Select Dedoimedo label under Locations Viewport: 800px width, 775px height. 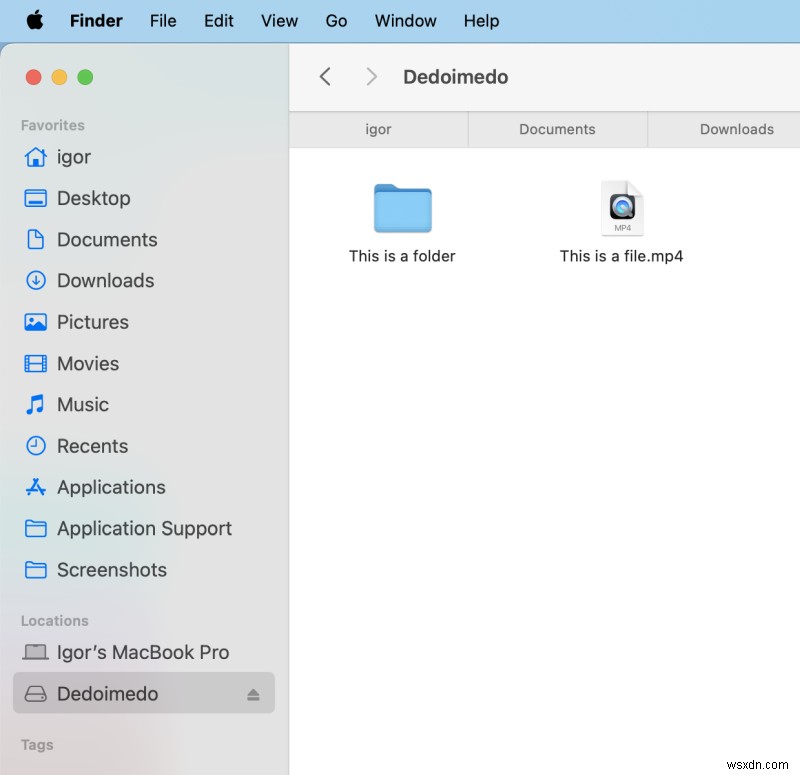[x=107, y=694]
